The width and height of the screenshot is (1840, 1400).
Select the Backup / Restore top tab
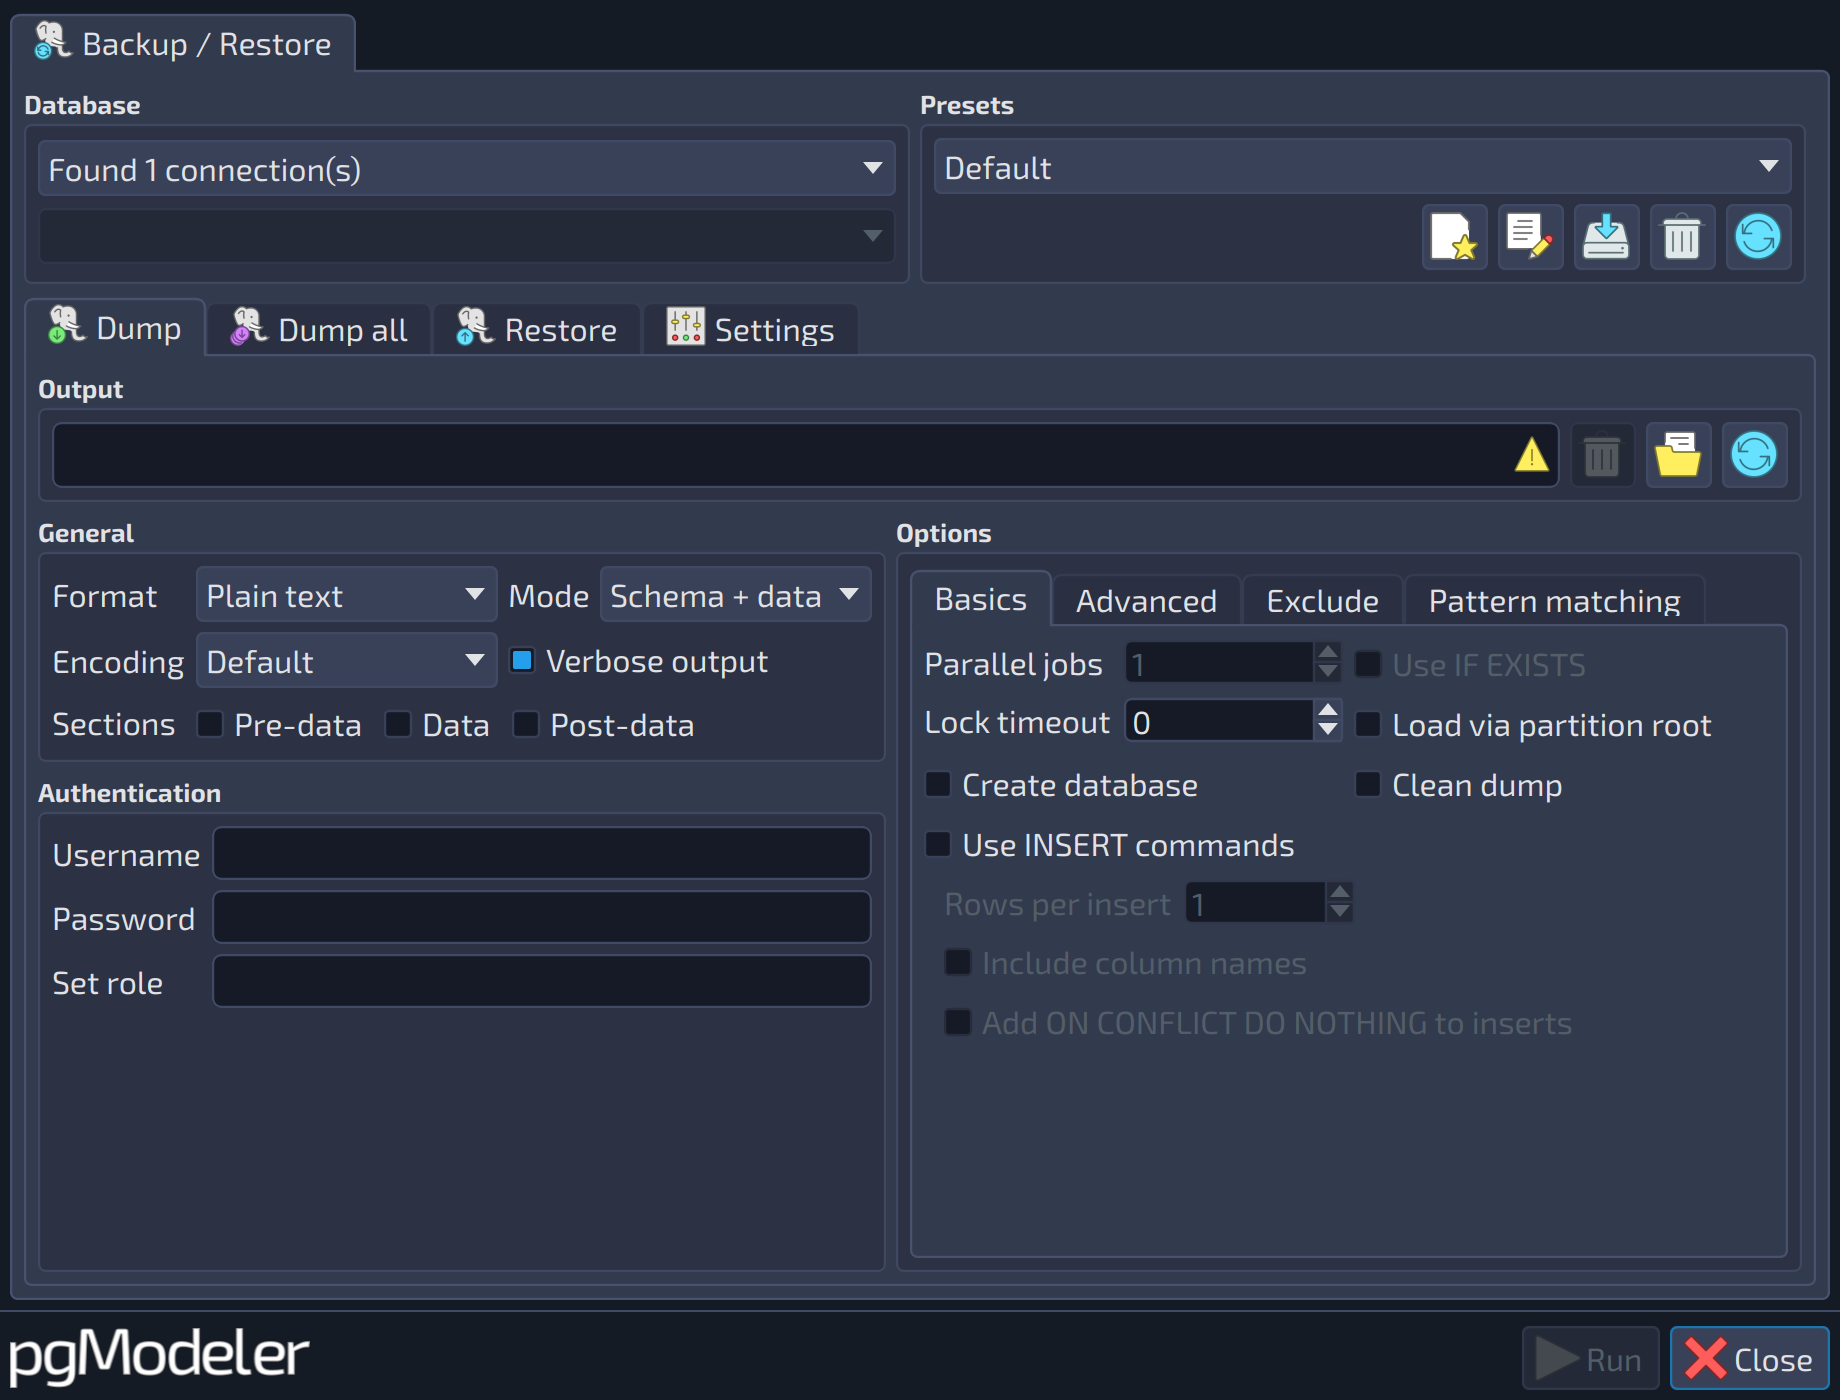(183, 44)
